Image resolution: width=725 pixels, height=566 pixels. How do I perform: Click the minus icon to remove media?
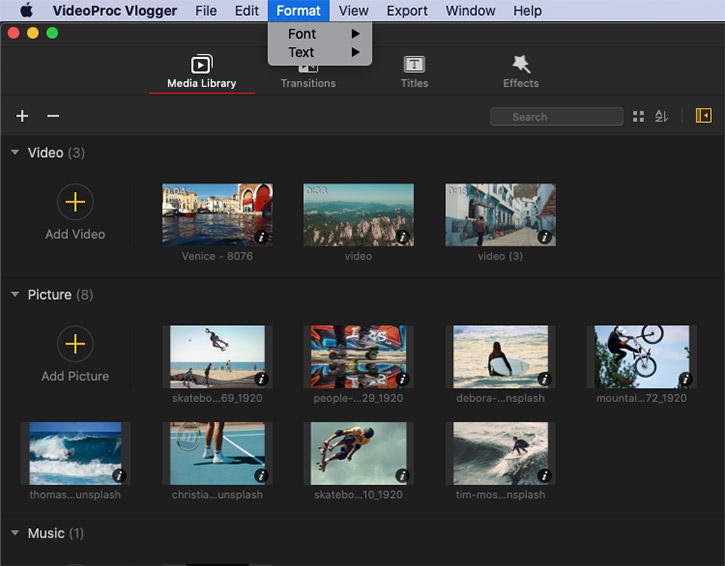pos(53,117)
